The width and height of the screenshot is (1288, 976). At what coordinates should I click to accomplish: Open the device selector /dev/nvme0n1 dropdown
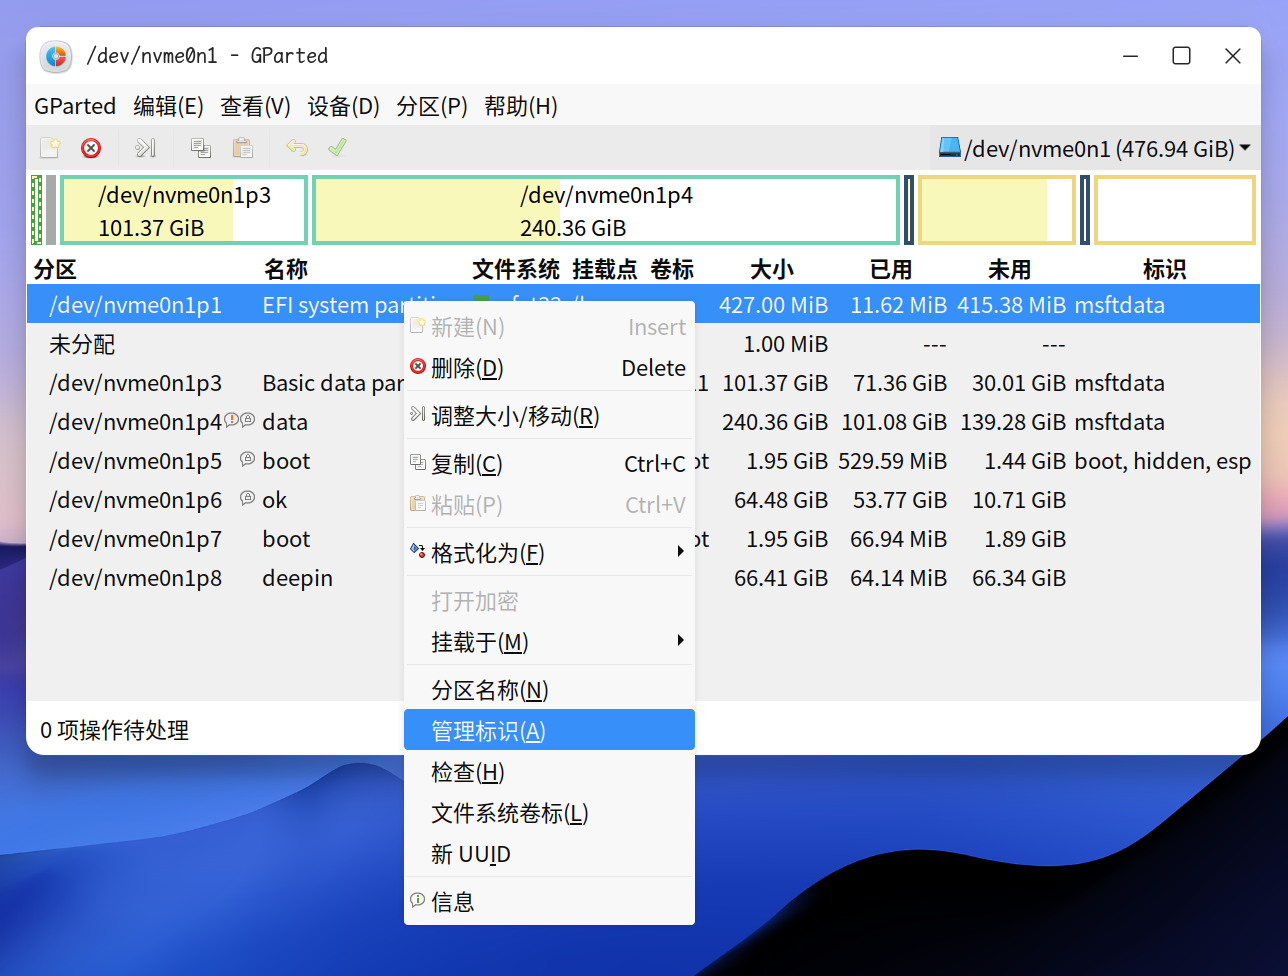(x=1094, y=149)
